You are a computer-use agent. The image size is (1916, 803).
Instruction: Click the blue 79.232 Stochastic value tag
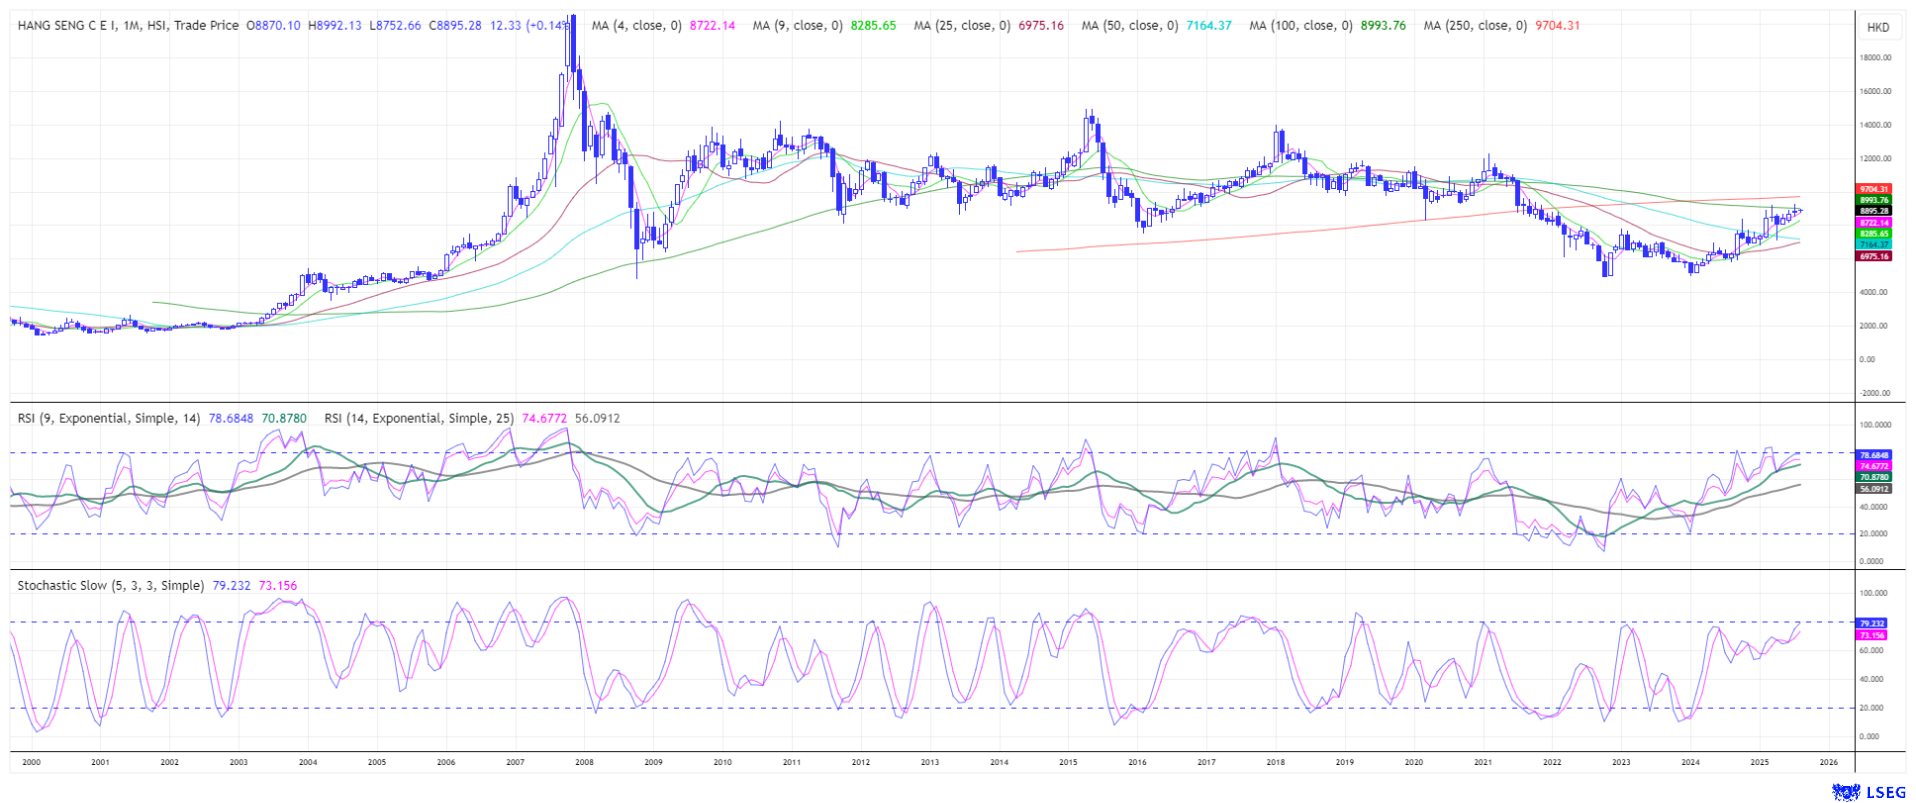1871,623
